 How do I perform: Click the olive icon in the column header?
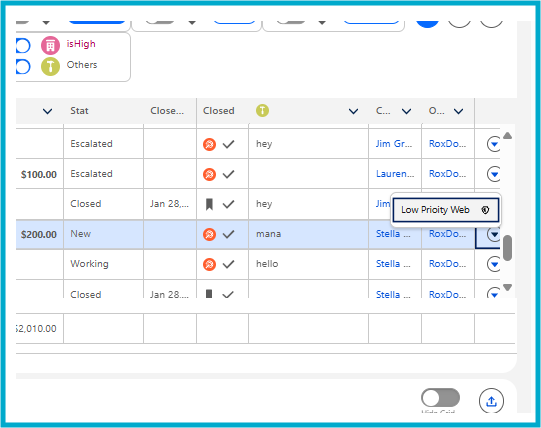point(262,110)
